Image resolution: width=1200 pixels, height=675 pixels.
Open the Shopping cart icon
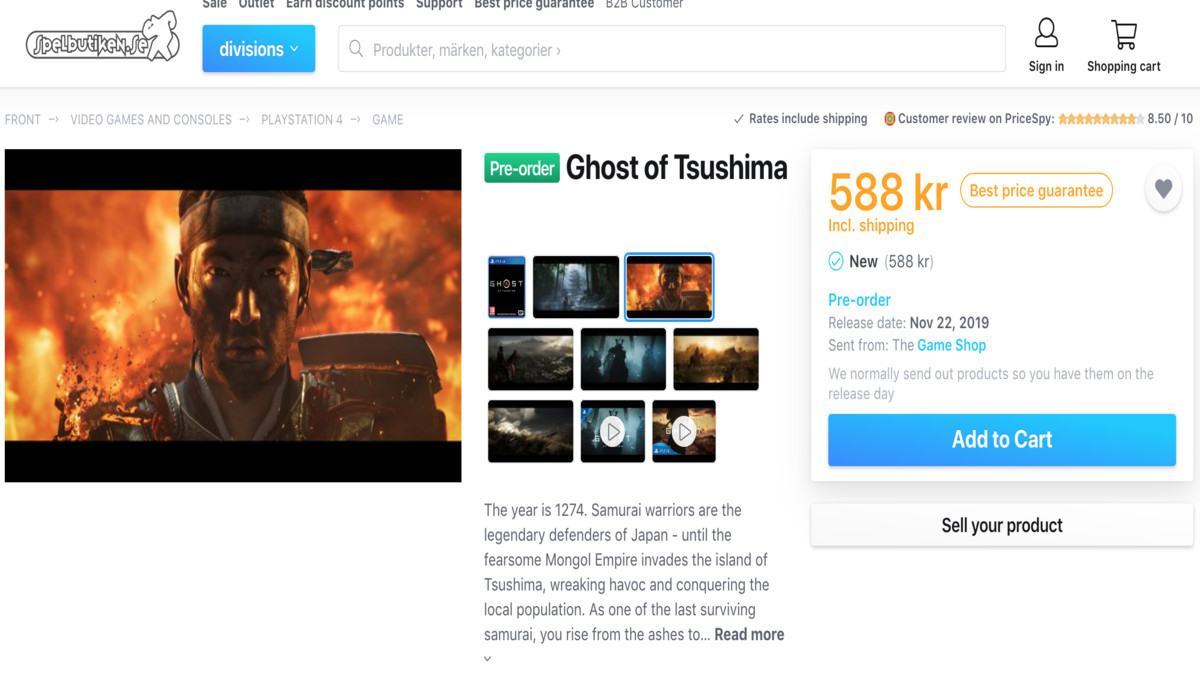tap(1124, 34)
